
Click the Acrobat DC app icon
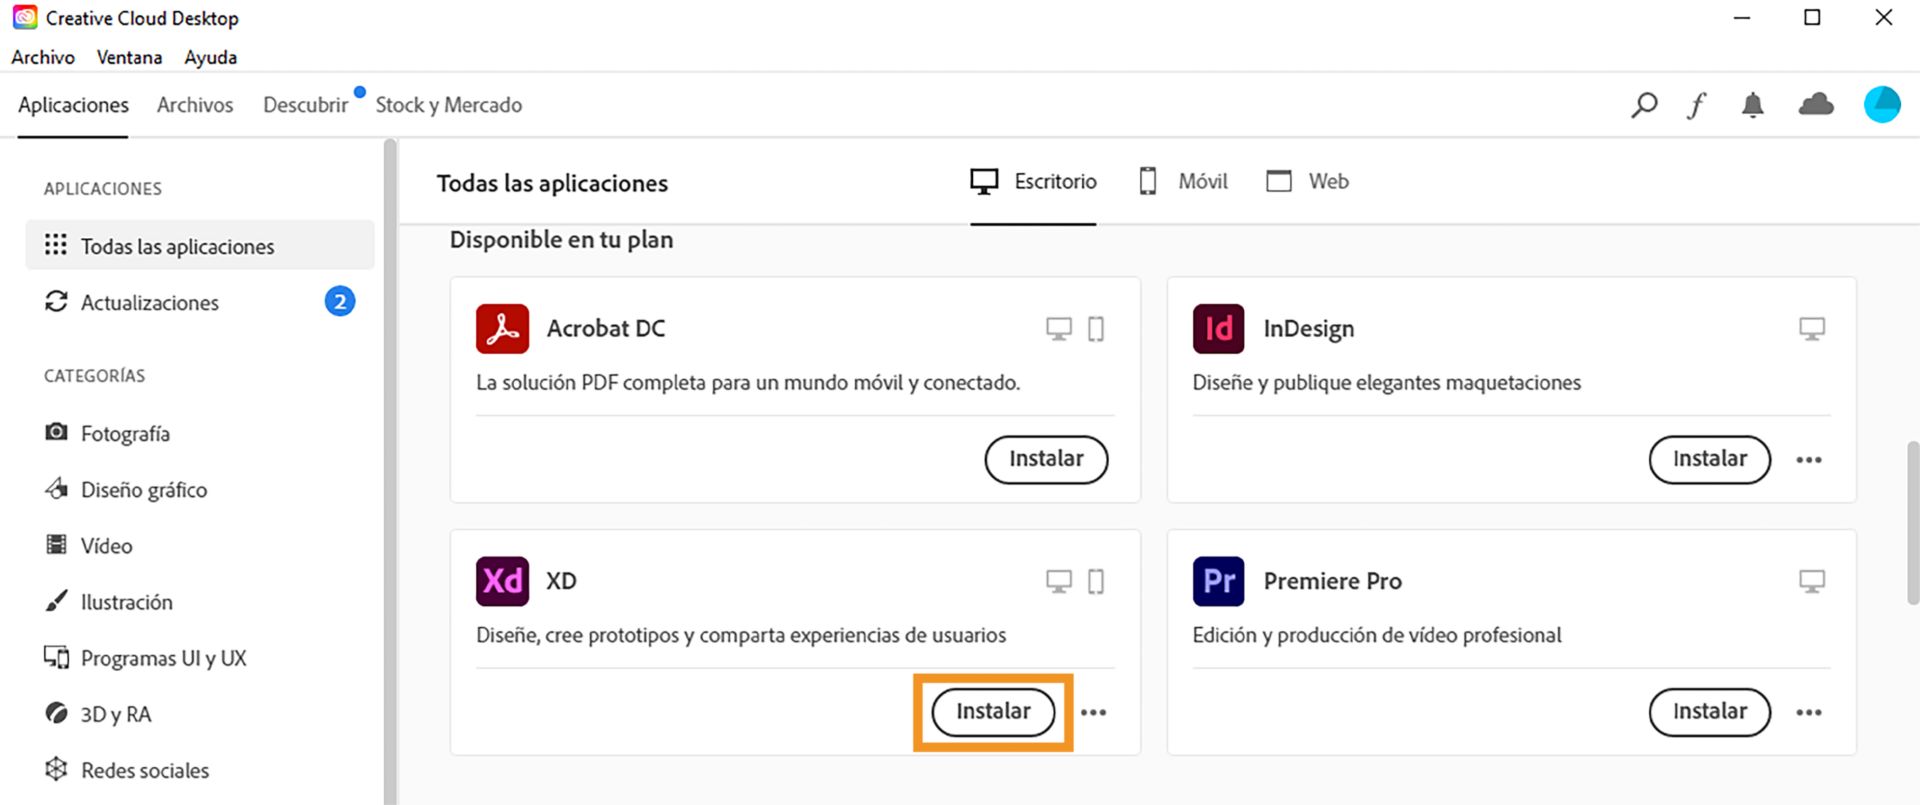click(x=502, y=328)
